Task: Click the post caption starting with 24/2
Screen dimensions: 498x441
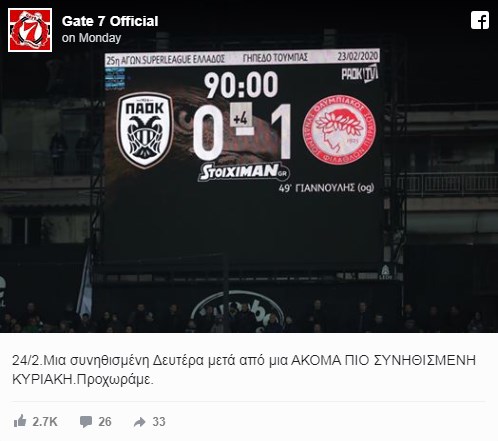Action: point(244,370)
